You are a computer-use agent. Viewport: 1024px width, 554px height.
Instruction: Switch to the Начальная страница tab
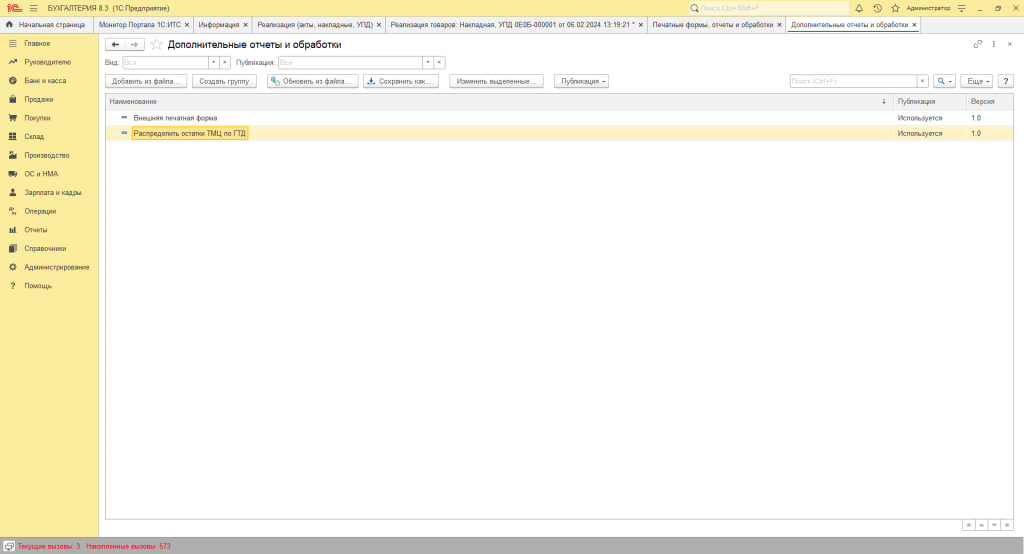[46, 25]
